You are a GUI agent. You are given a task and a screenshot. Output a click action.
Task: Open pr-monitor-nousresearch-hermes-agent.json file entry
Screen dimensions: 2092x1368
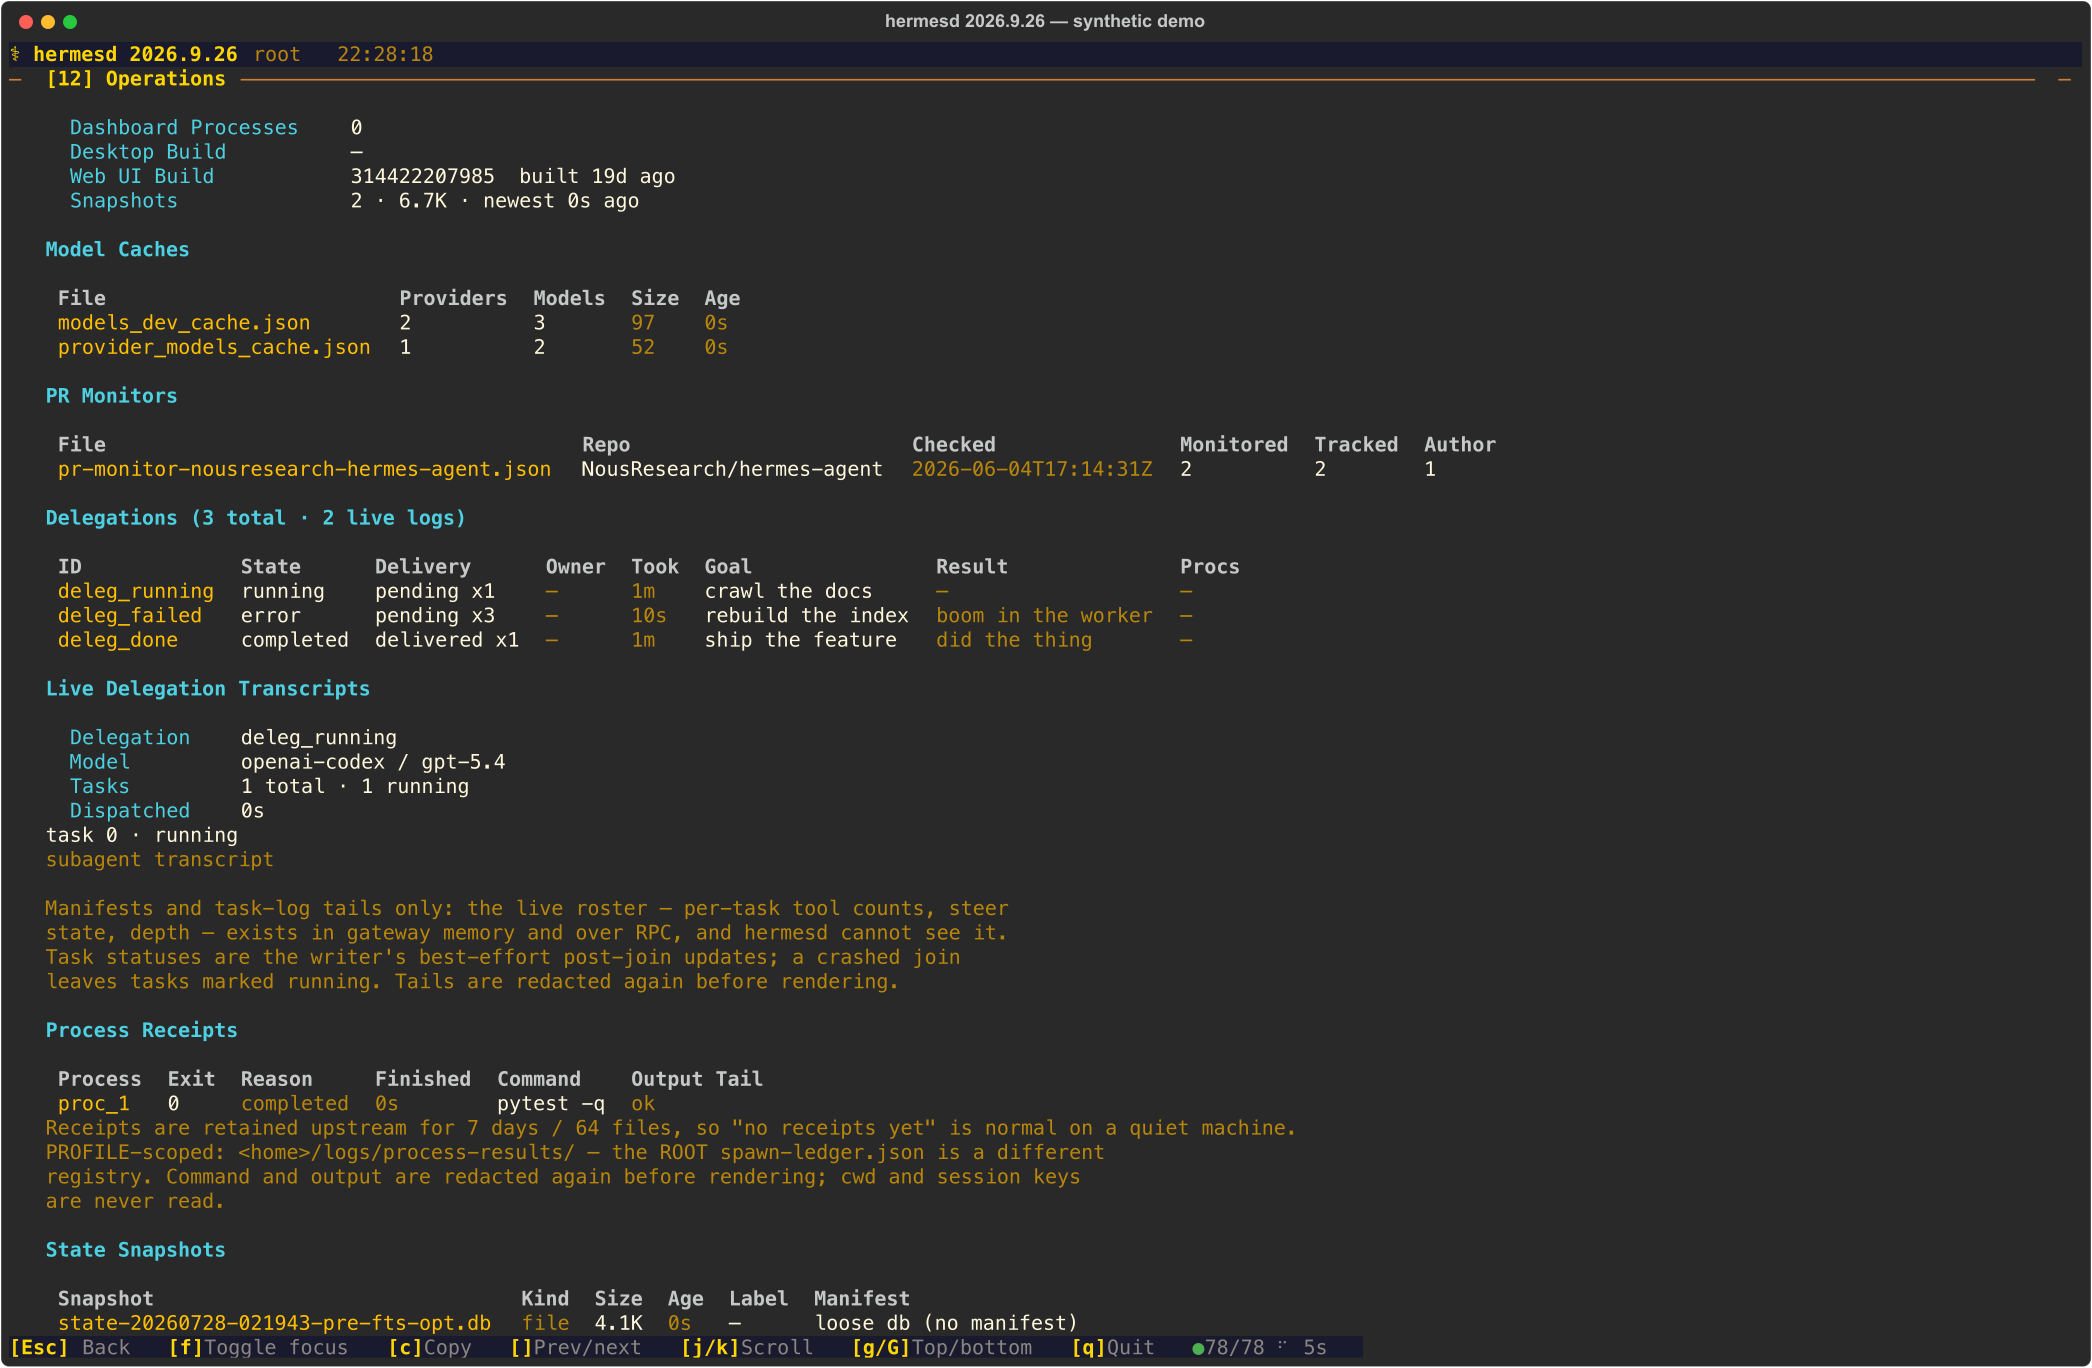coord(304,469)
